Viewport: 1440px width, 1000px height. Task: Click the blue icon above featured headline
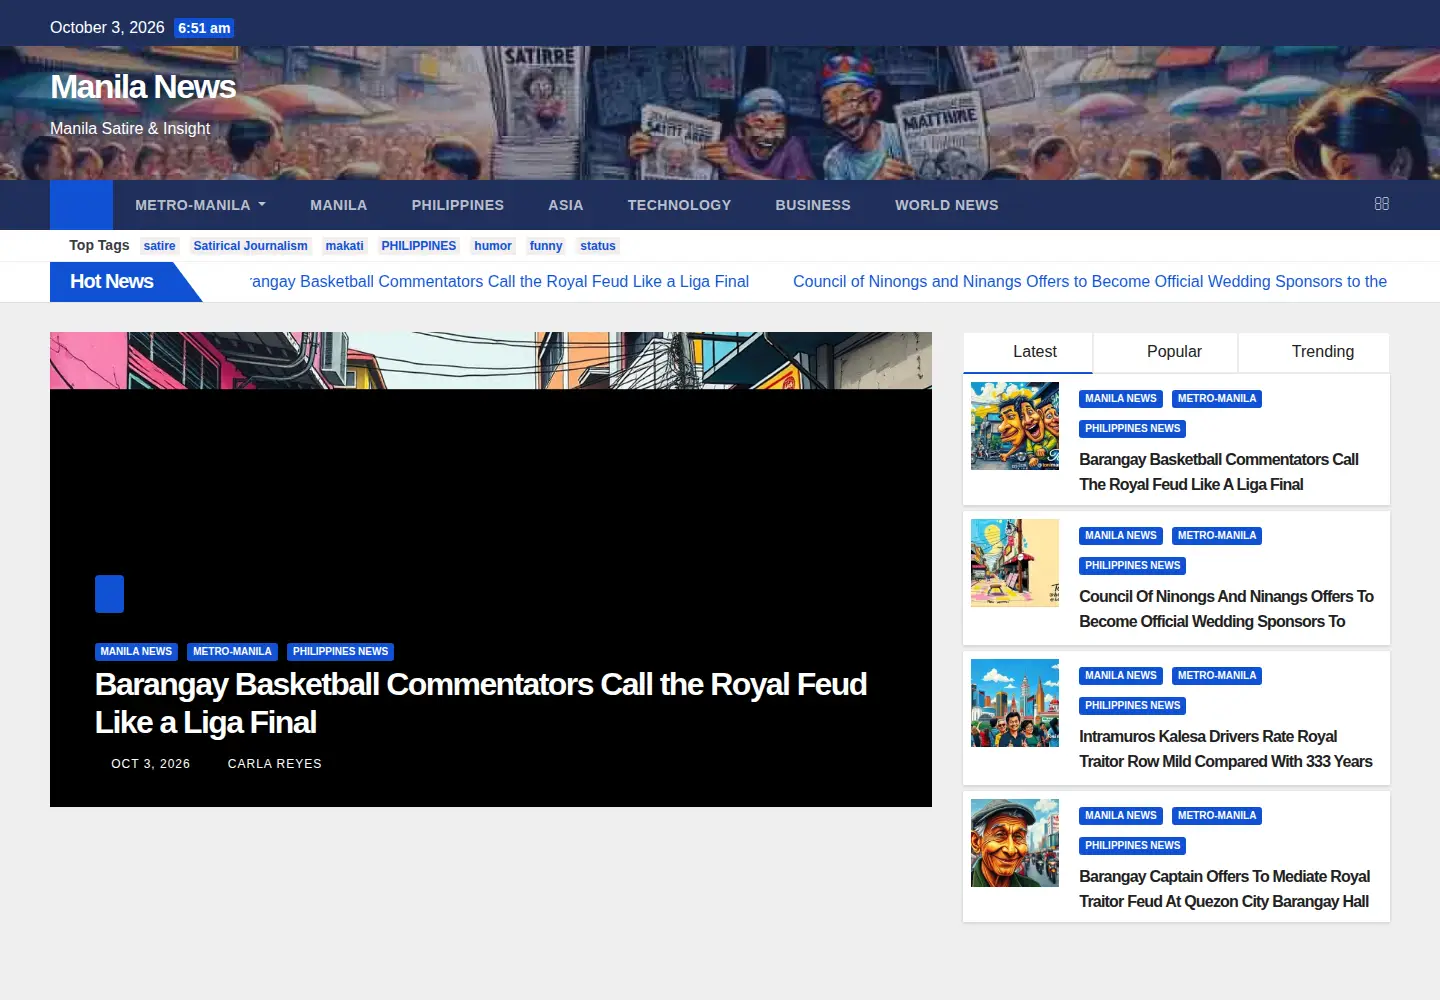coord(109,594)
